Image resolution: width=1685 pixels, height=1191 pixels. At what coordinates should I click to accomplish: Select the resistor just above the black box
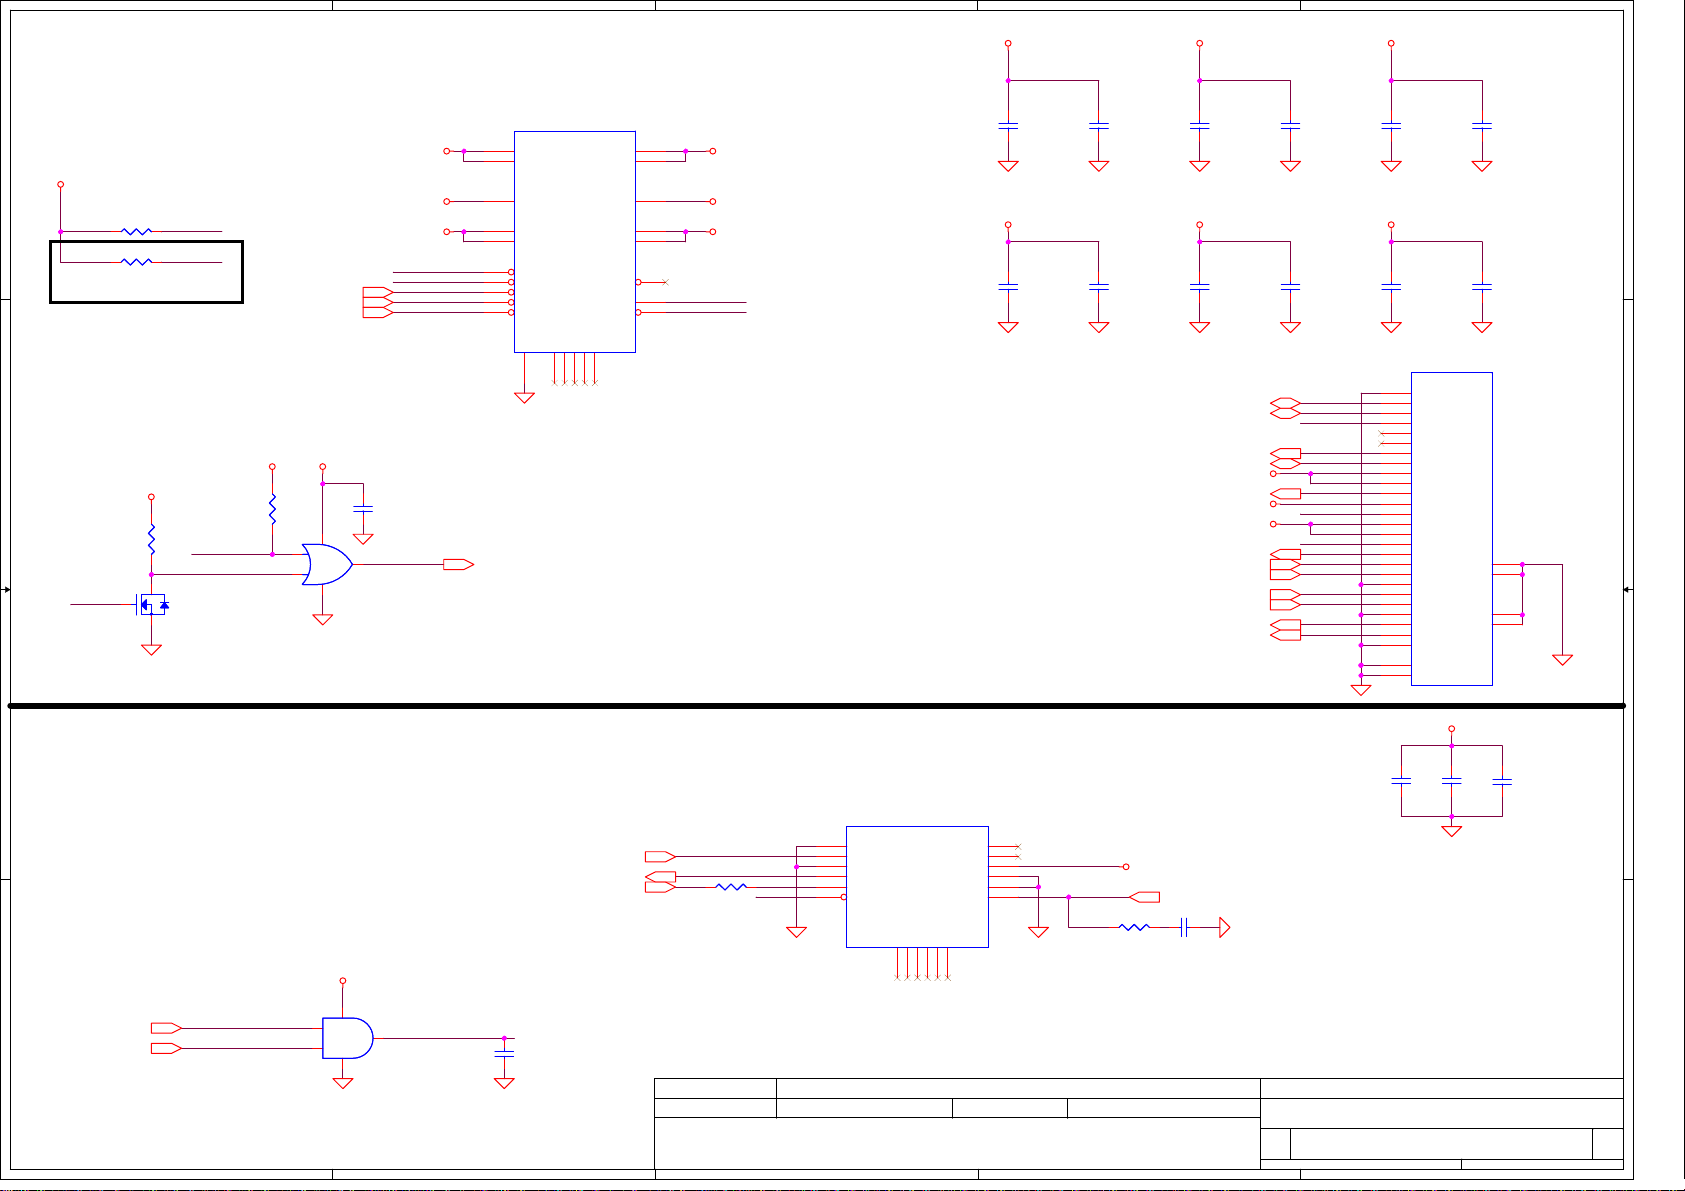point(136,231)
